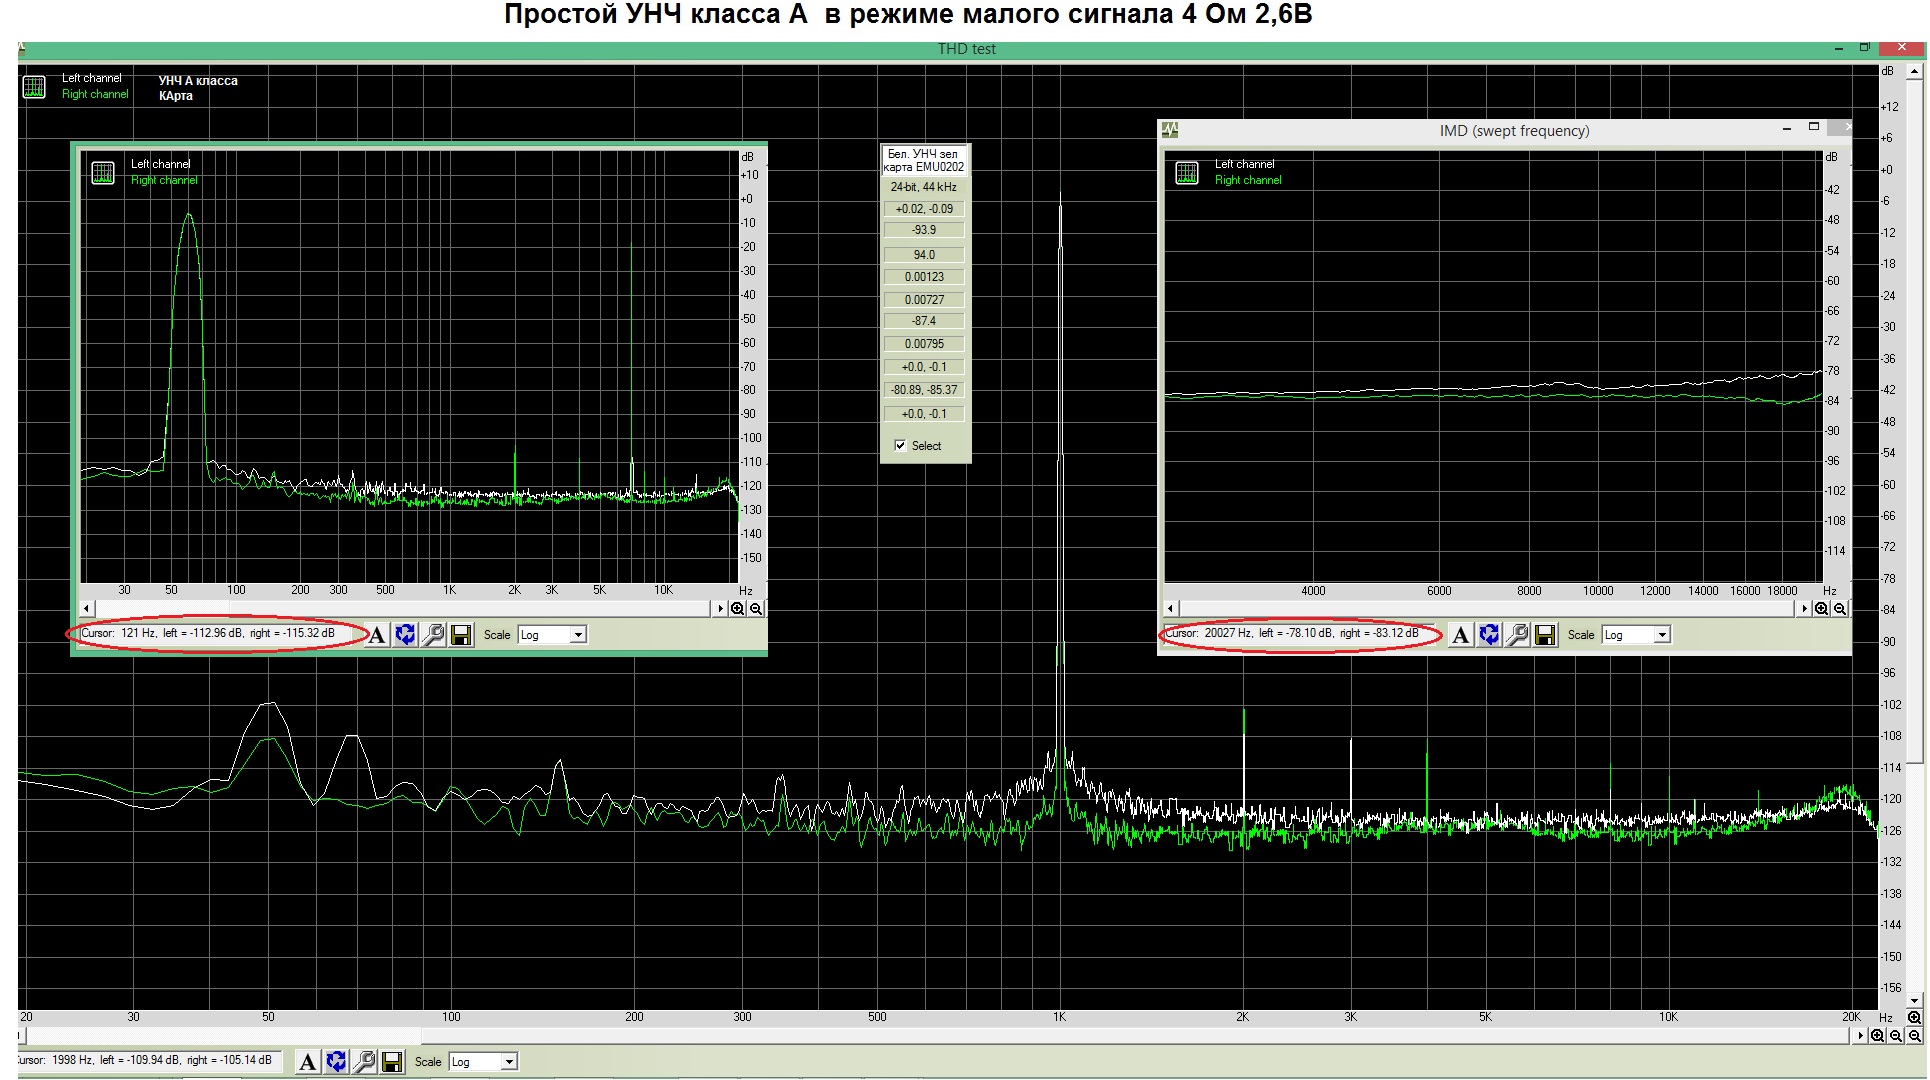Save IMD graph with floppy disk icon
The width and height of the screenshot is (1930, 1080).
click(x=1545, y=635)
